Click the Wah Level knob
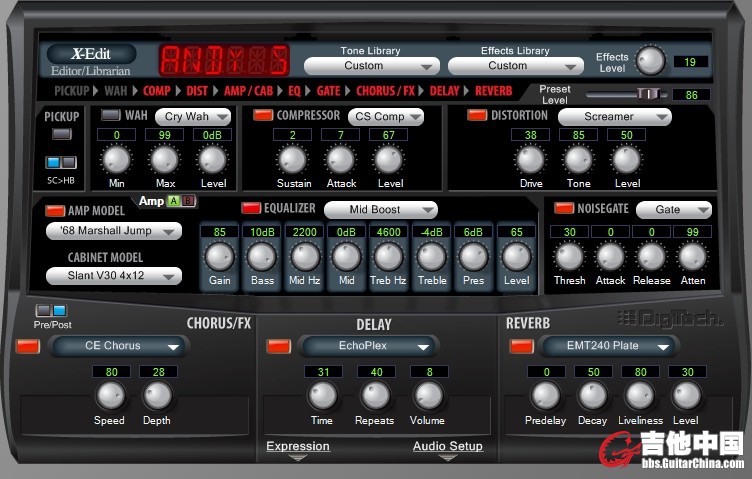This screenshot has width=752, height=479. pyautogui.click(x=212, y=160)
